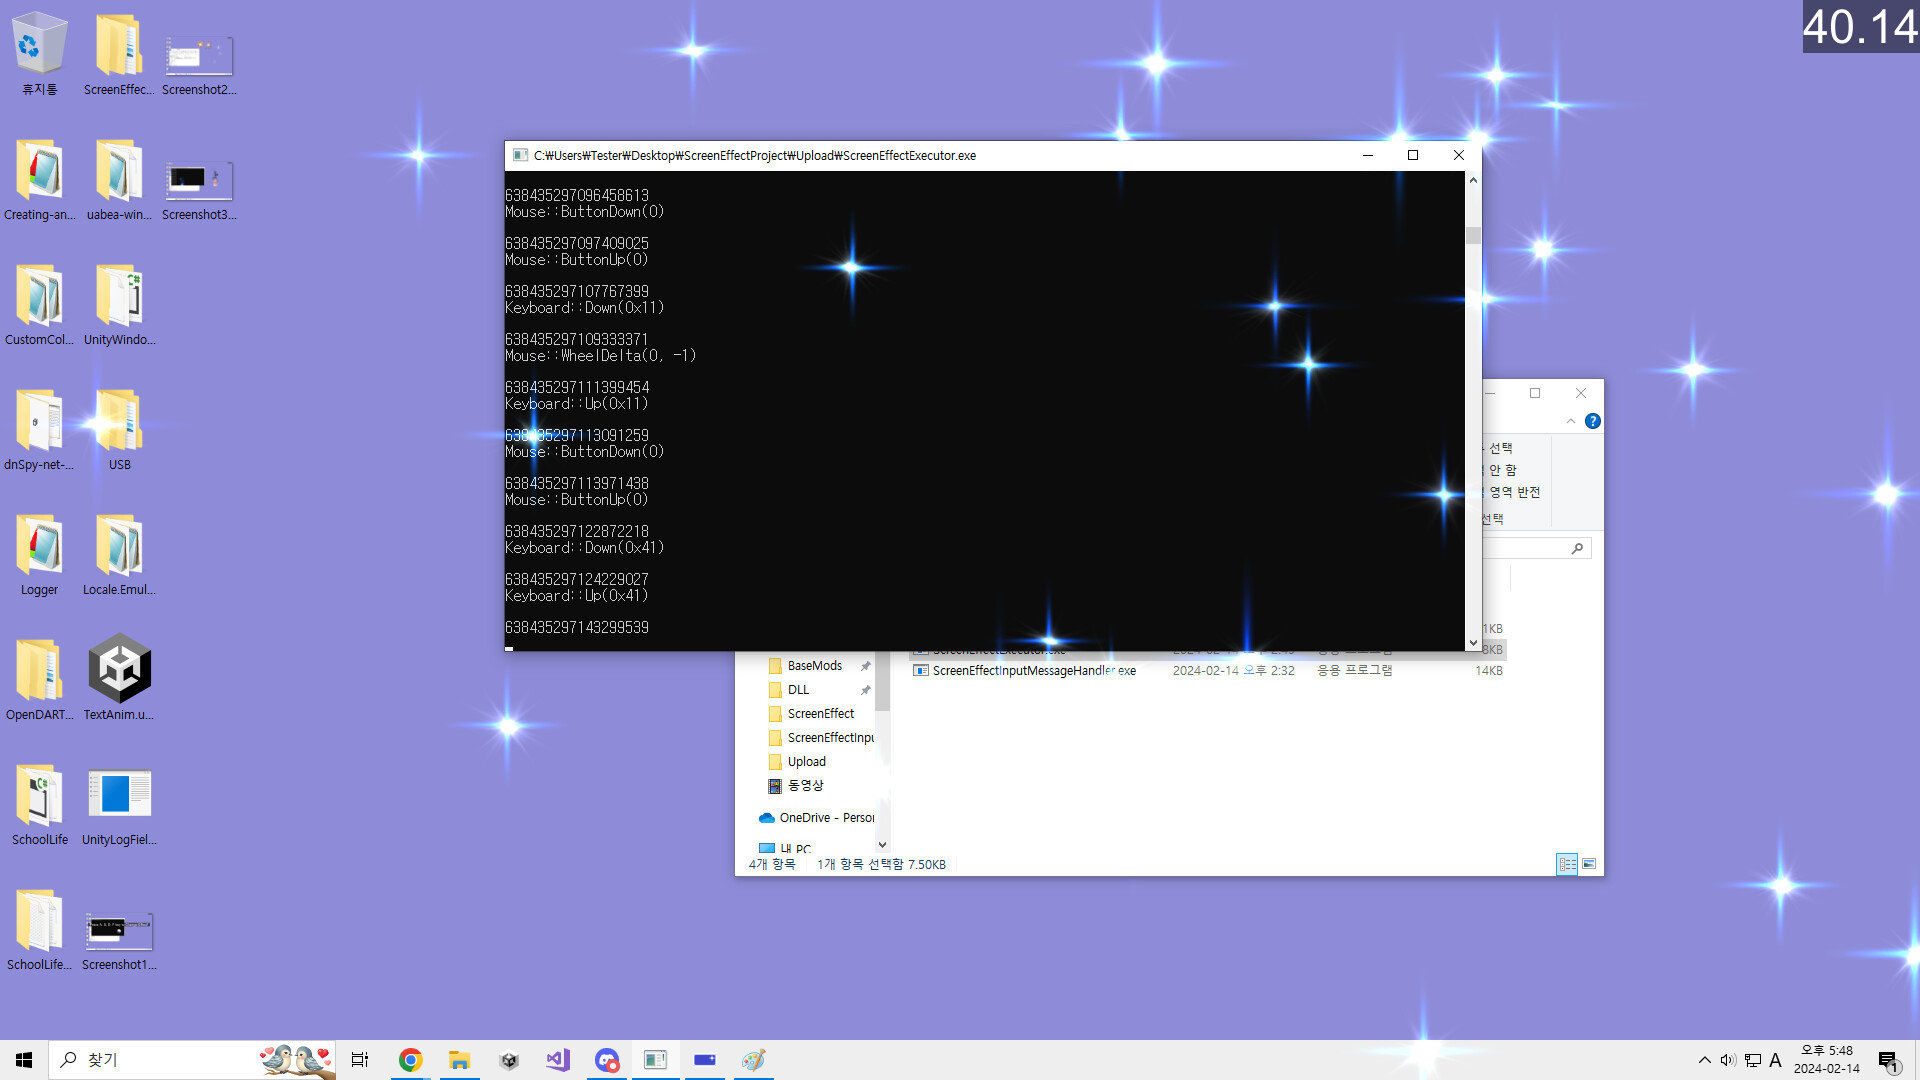Open Visual Studio from the taskbar
The width and height of the screenshot is (1920, 1080).
(558, 1059)
